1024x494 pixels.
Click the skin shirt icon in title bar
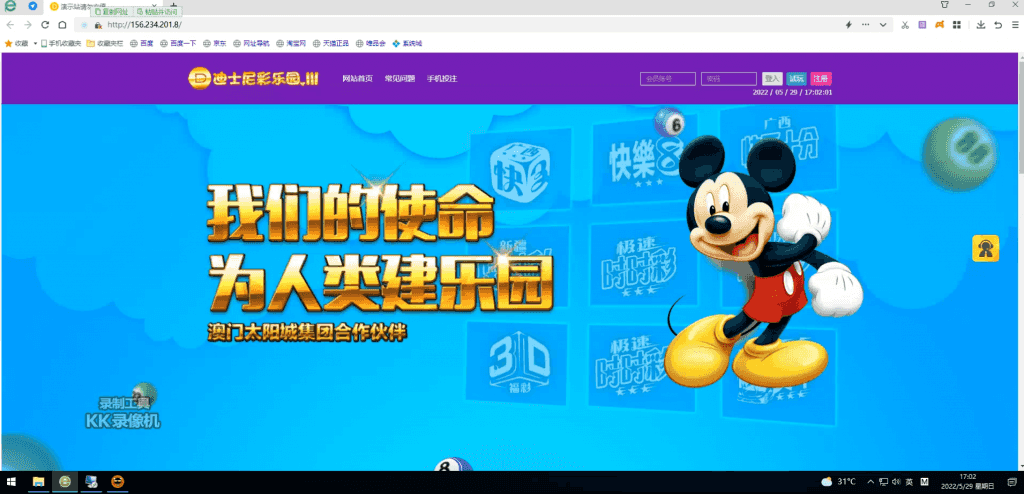944,5
